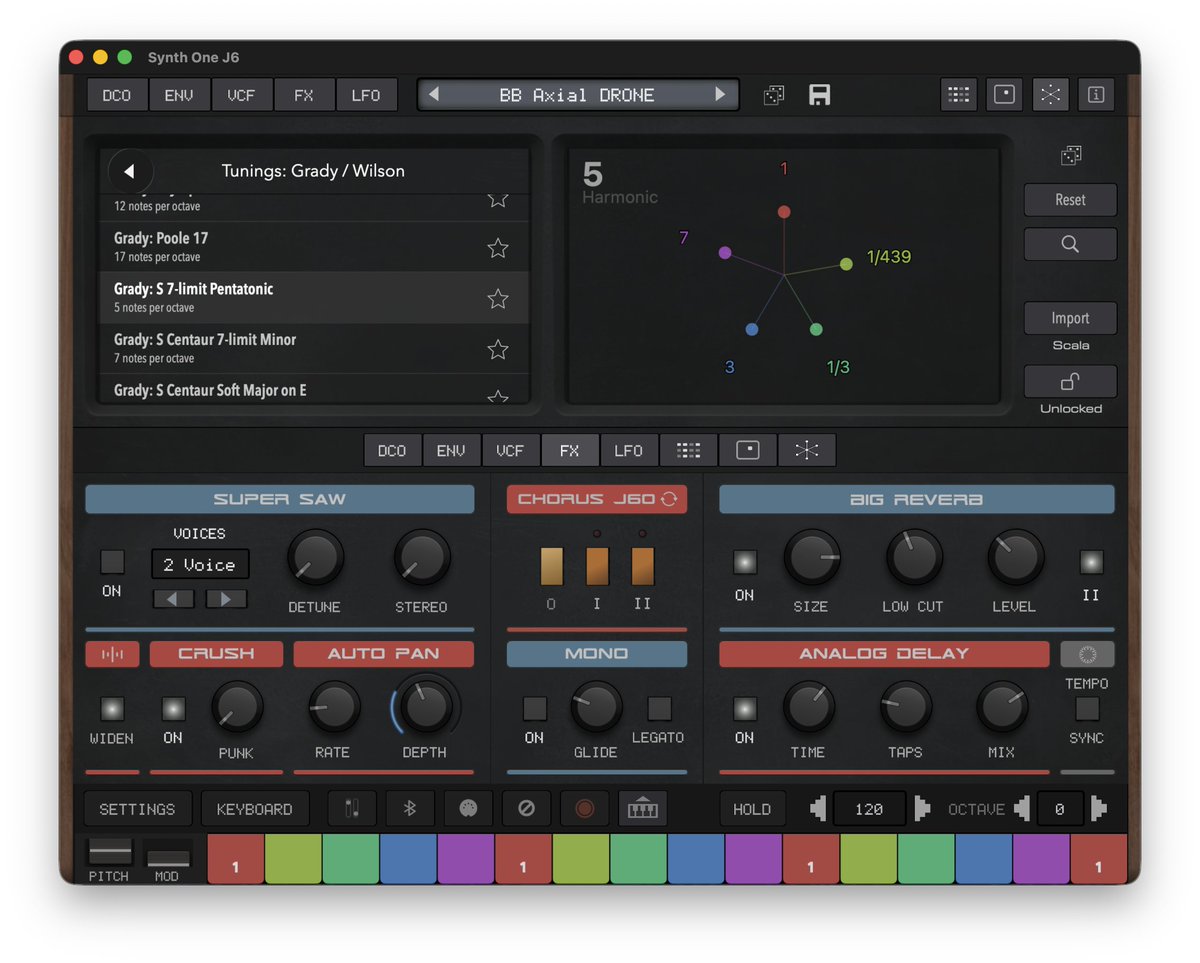Toggle the piano keyboard icon
Viewport: 1200px width, 963px height.
click(x=642, y=809)
